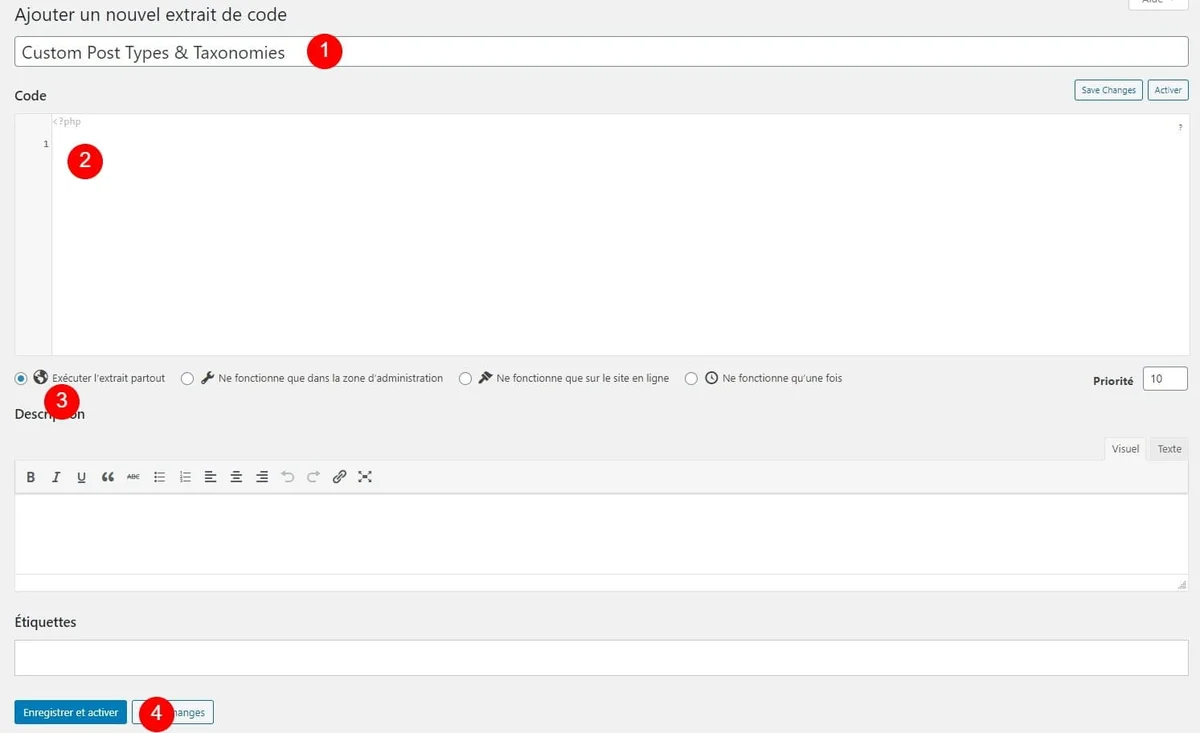This screenshot has width=1200, height=733.
Task: Click in the Priorité number field
Action: (x=1164, y=379)
